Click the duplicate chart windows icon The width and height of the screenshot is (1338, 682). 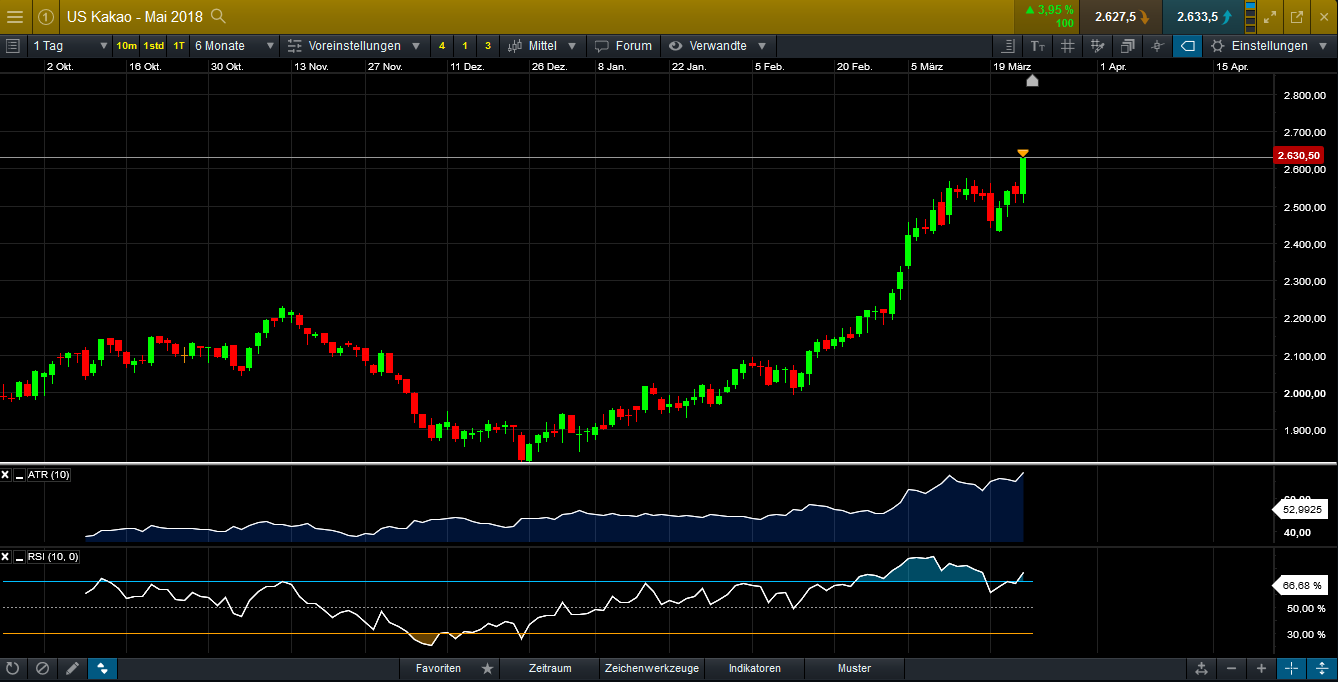click(x=1127, y=46)
